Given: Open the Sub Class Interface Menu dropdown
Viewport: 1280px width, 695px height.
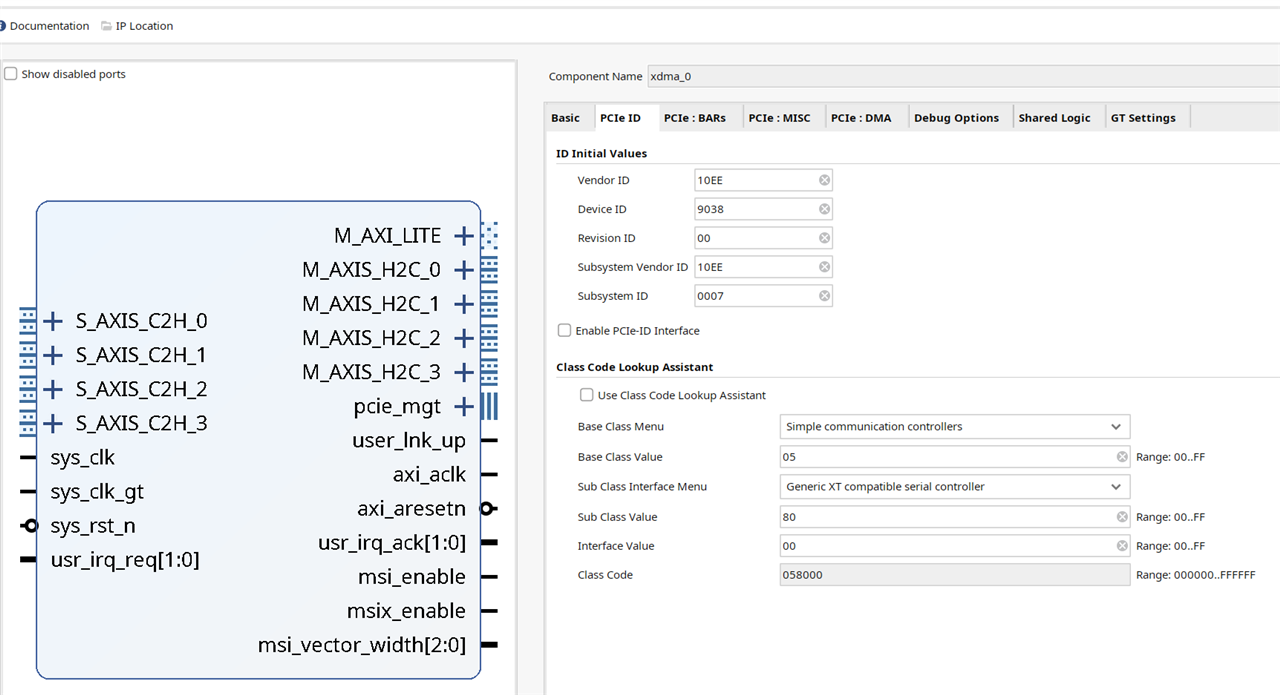Looking at the screenshot, I should point(955,487).
